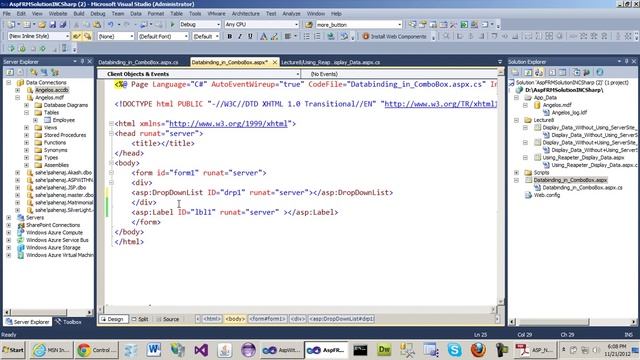
Task: Expand the Stored Procedures folder
Action: pos(27,135)
